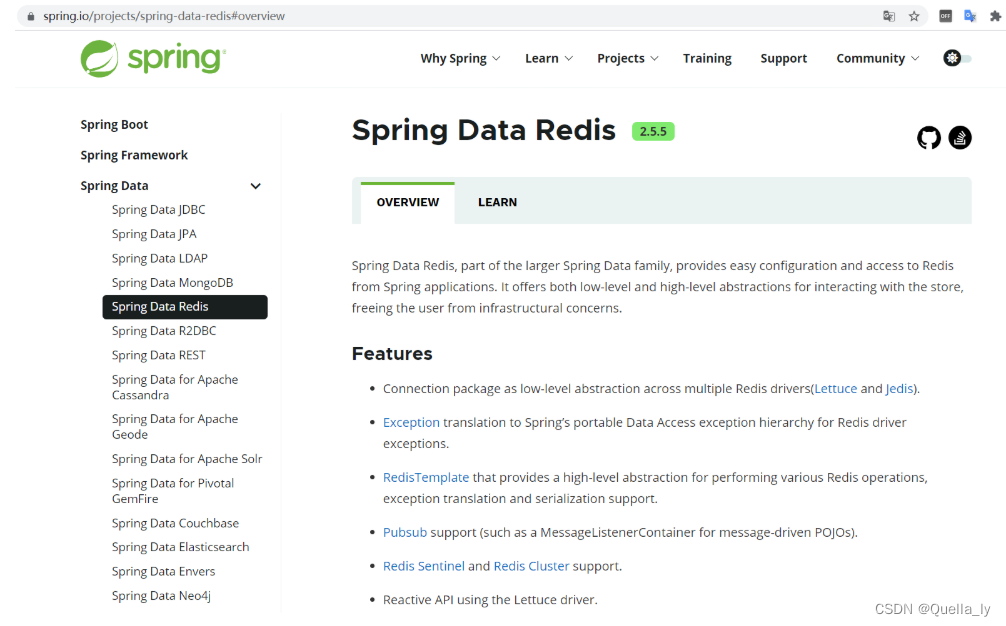The width and height of the screenshot is (1006, 626).
Task: Collapse the Spring Data sidebar chevron
Action: click(255, 186)
